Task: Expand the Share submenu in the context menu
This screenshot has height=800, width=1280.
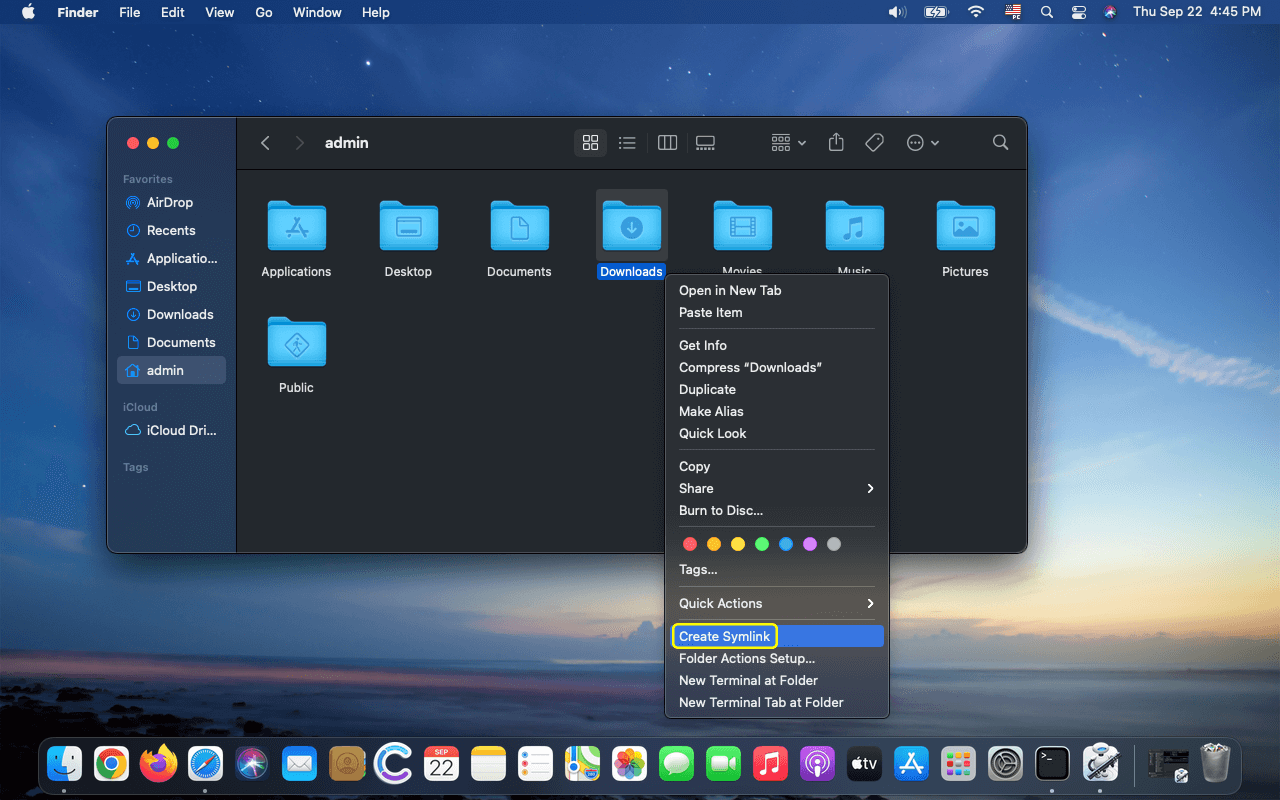Action: (775, 488)
